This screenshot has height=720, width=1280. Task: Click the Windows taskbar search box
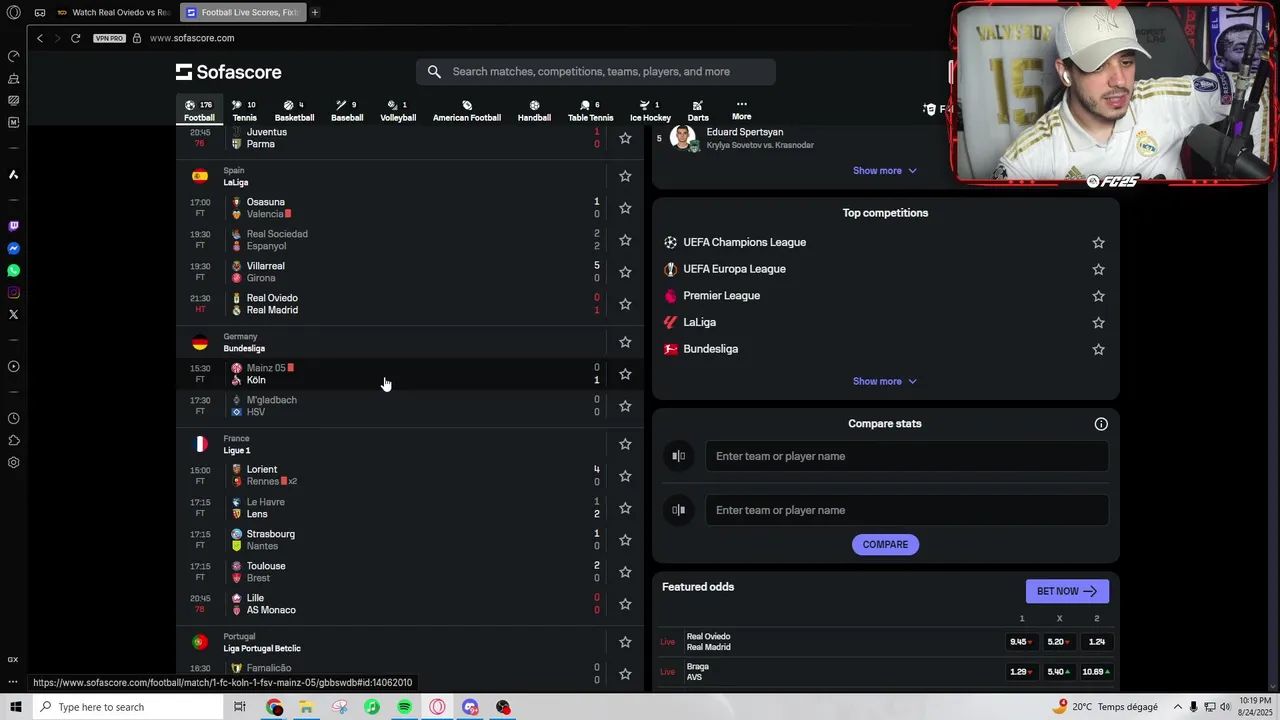point(126,707)
